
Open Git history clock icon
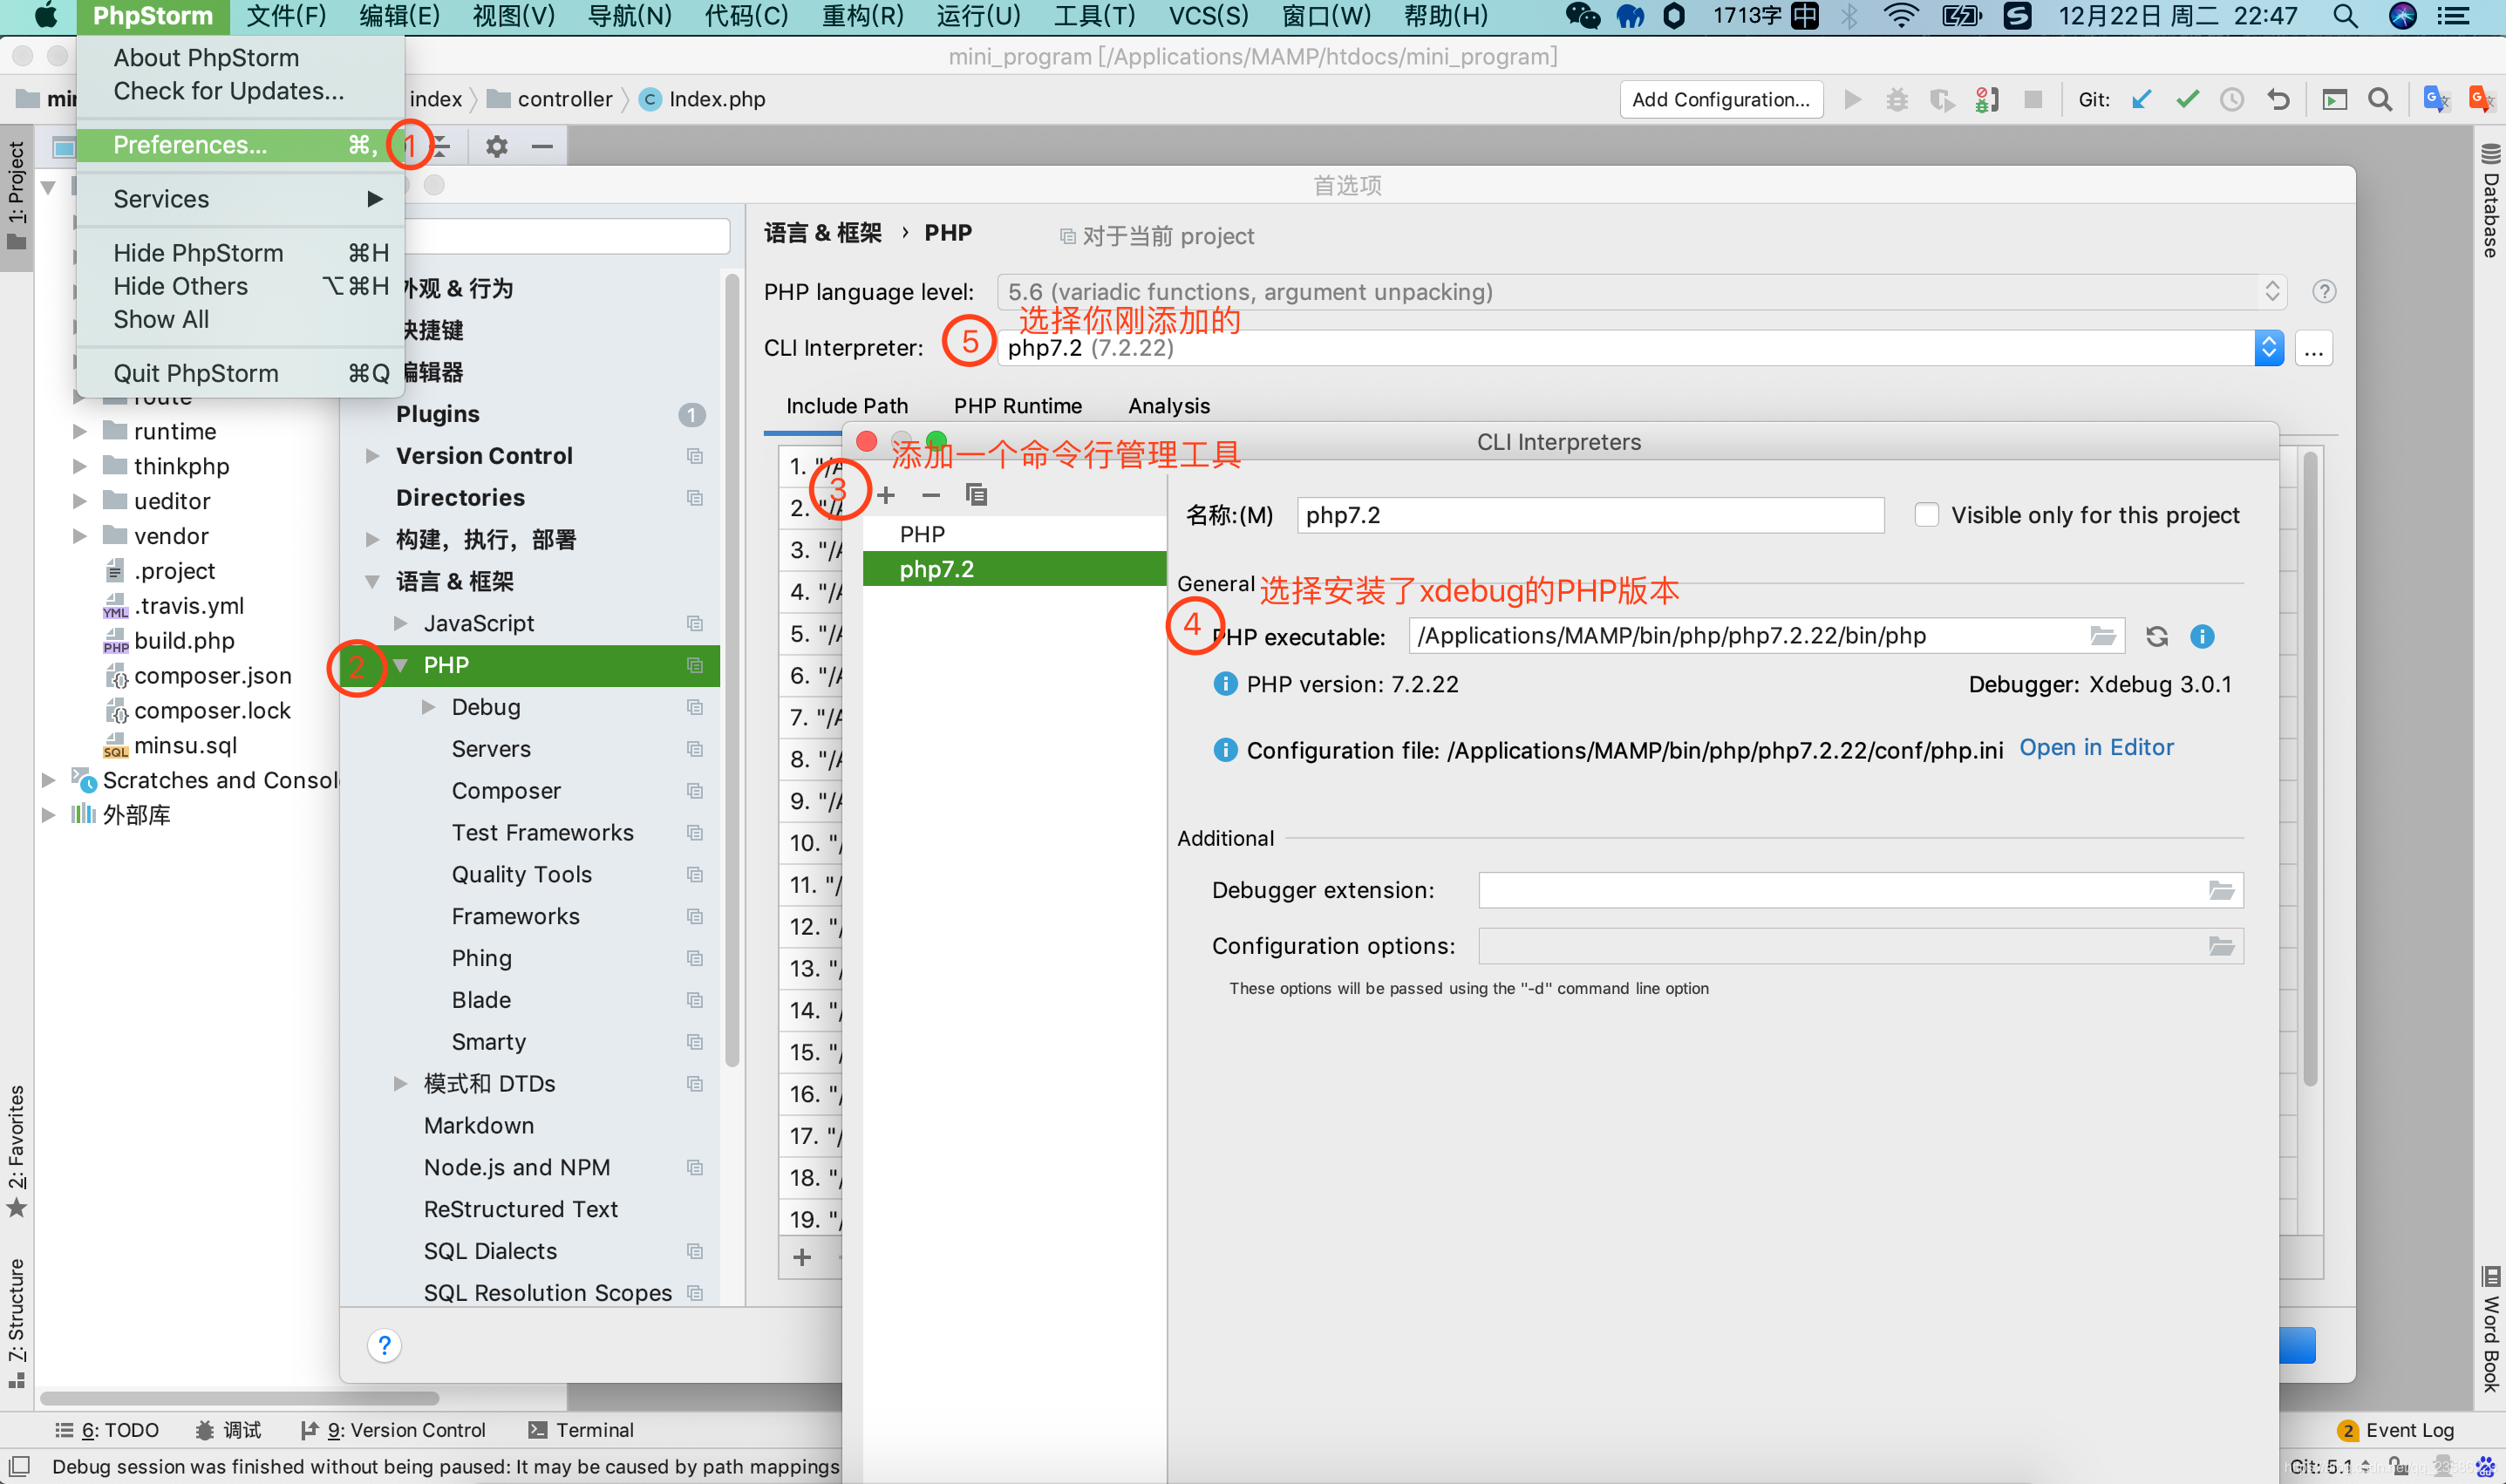(x=2232, y=99)
